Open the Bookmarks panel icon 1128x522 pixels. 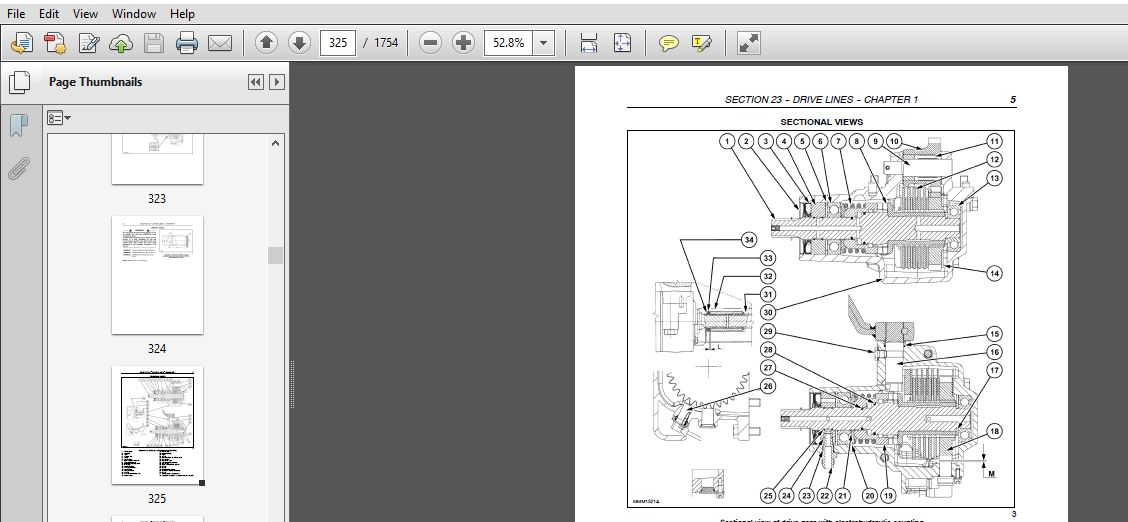tap(19, 126)
